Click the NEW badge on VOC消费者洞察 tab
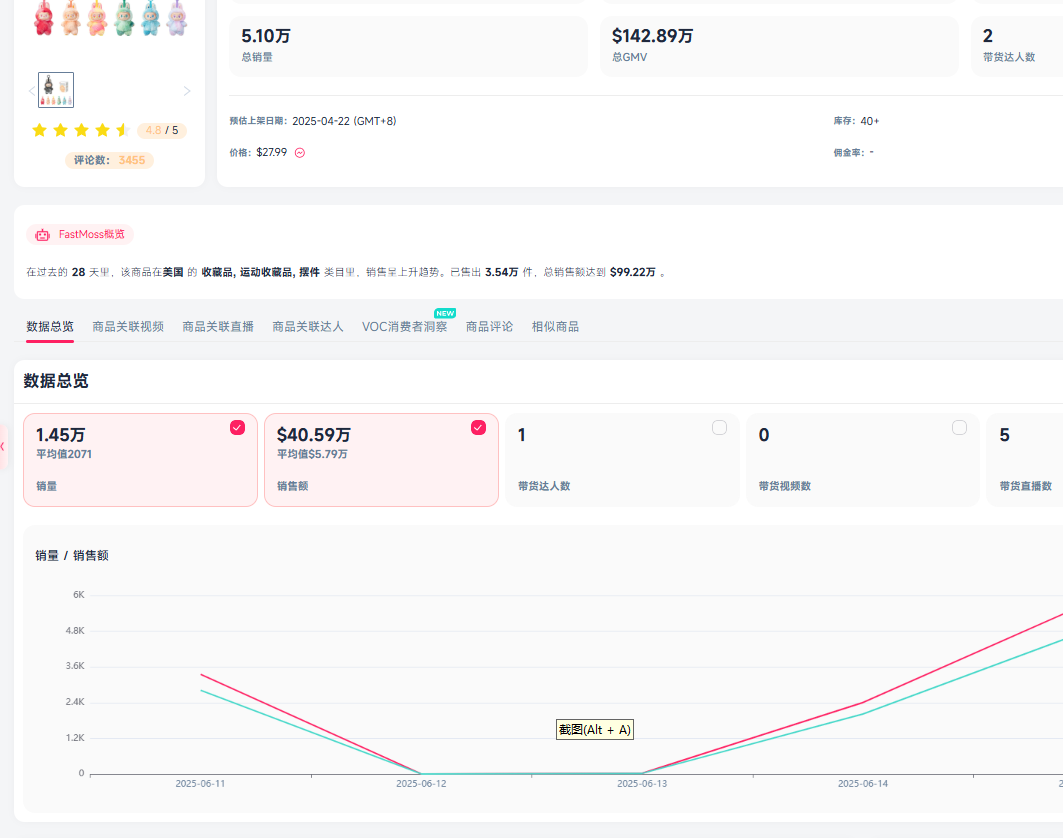This screenshot has height=838, width=1063. coord(443,312)
